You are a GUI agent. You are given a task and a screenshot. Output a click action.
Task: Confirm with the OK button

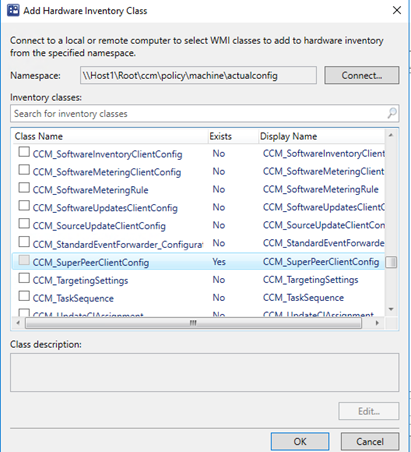300,442
